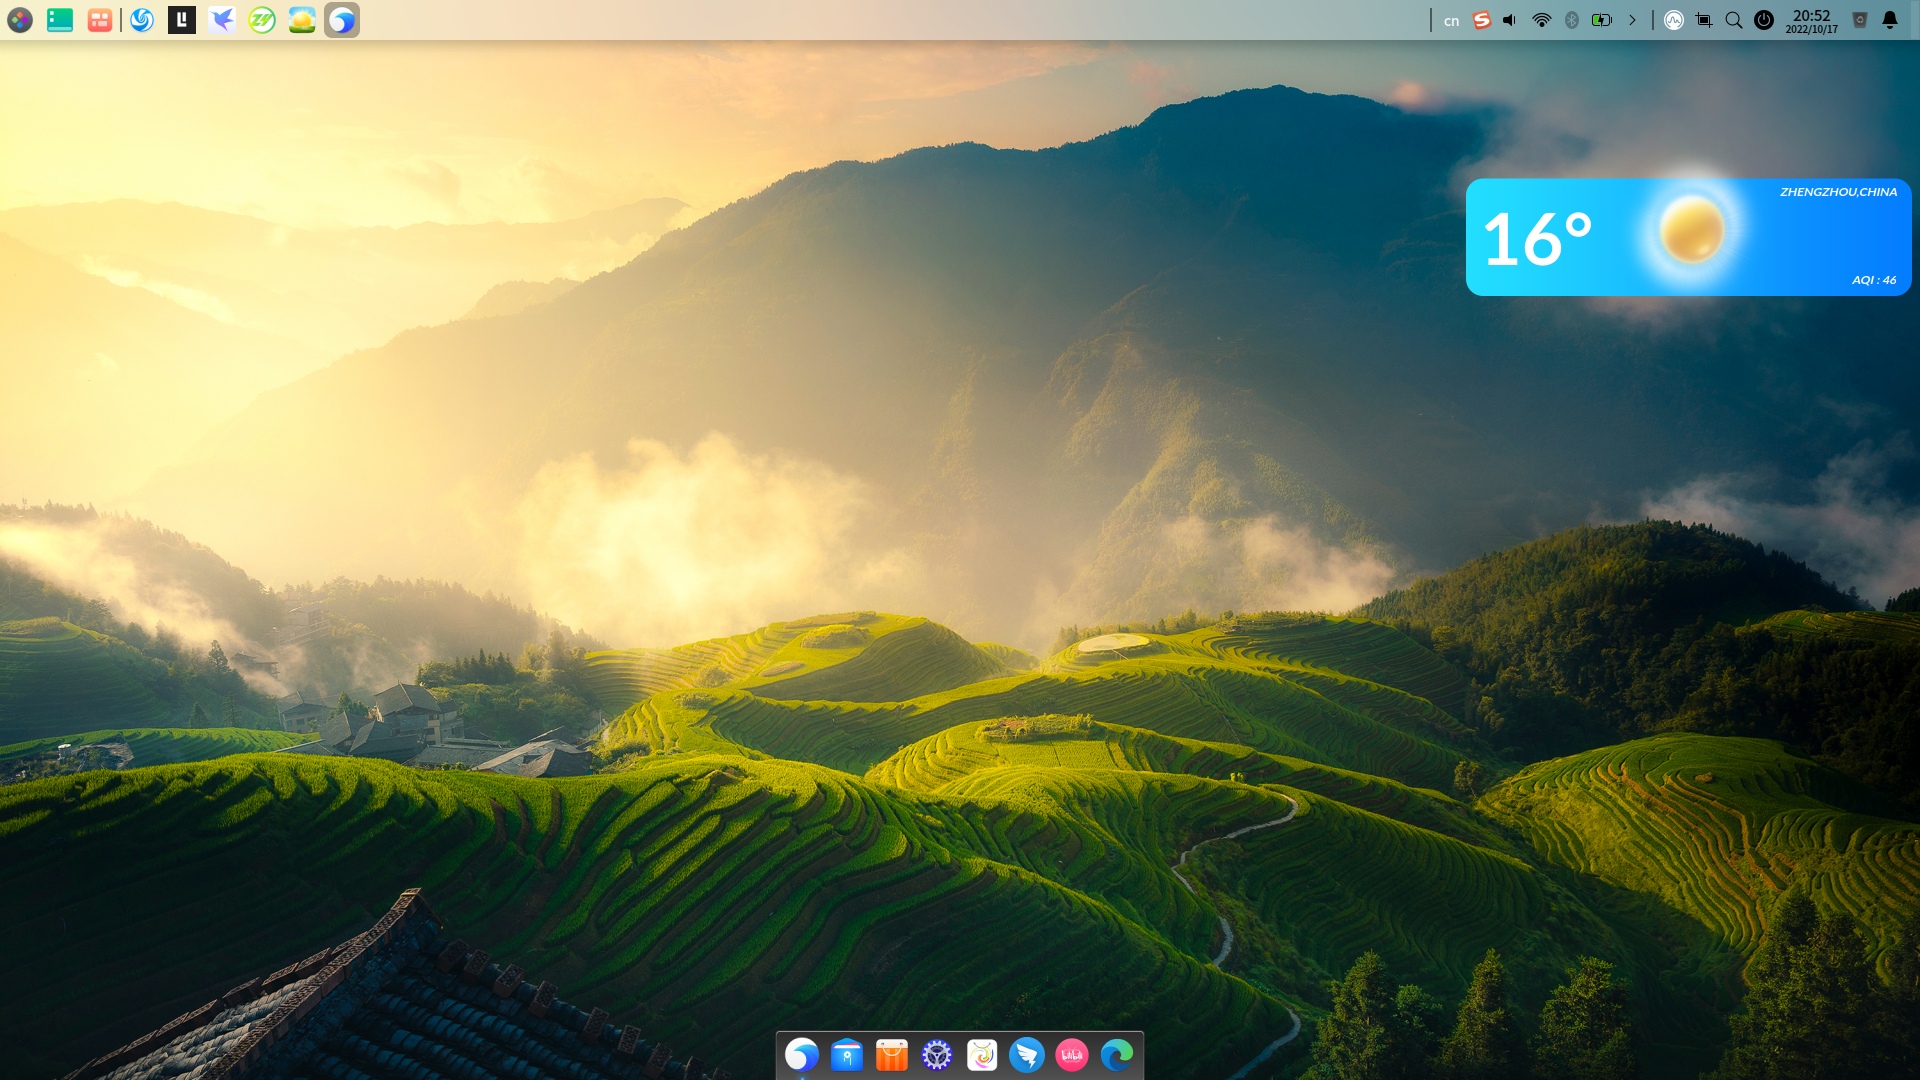This screenshot has height=1080, width=1920.
Task: Open the power button menu in tray
Action: (x=1764, y=20)
